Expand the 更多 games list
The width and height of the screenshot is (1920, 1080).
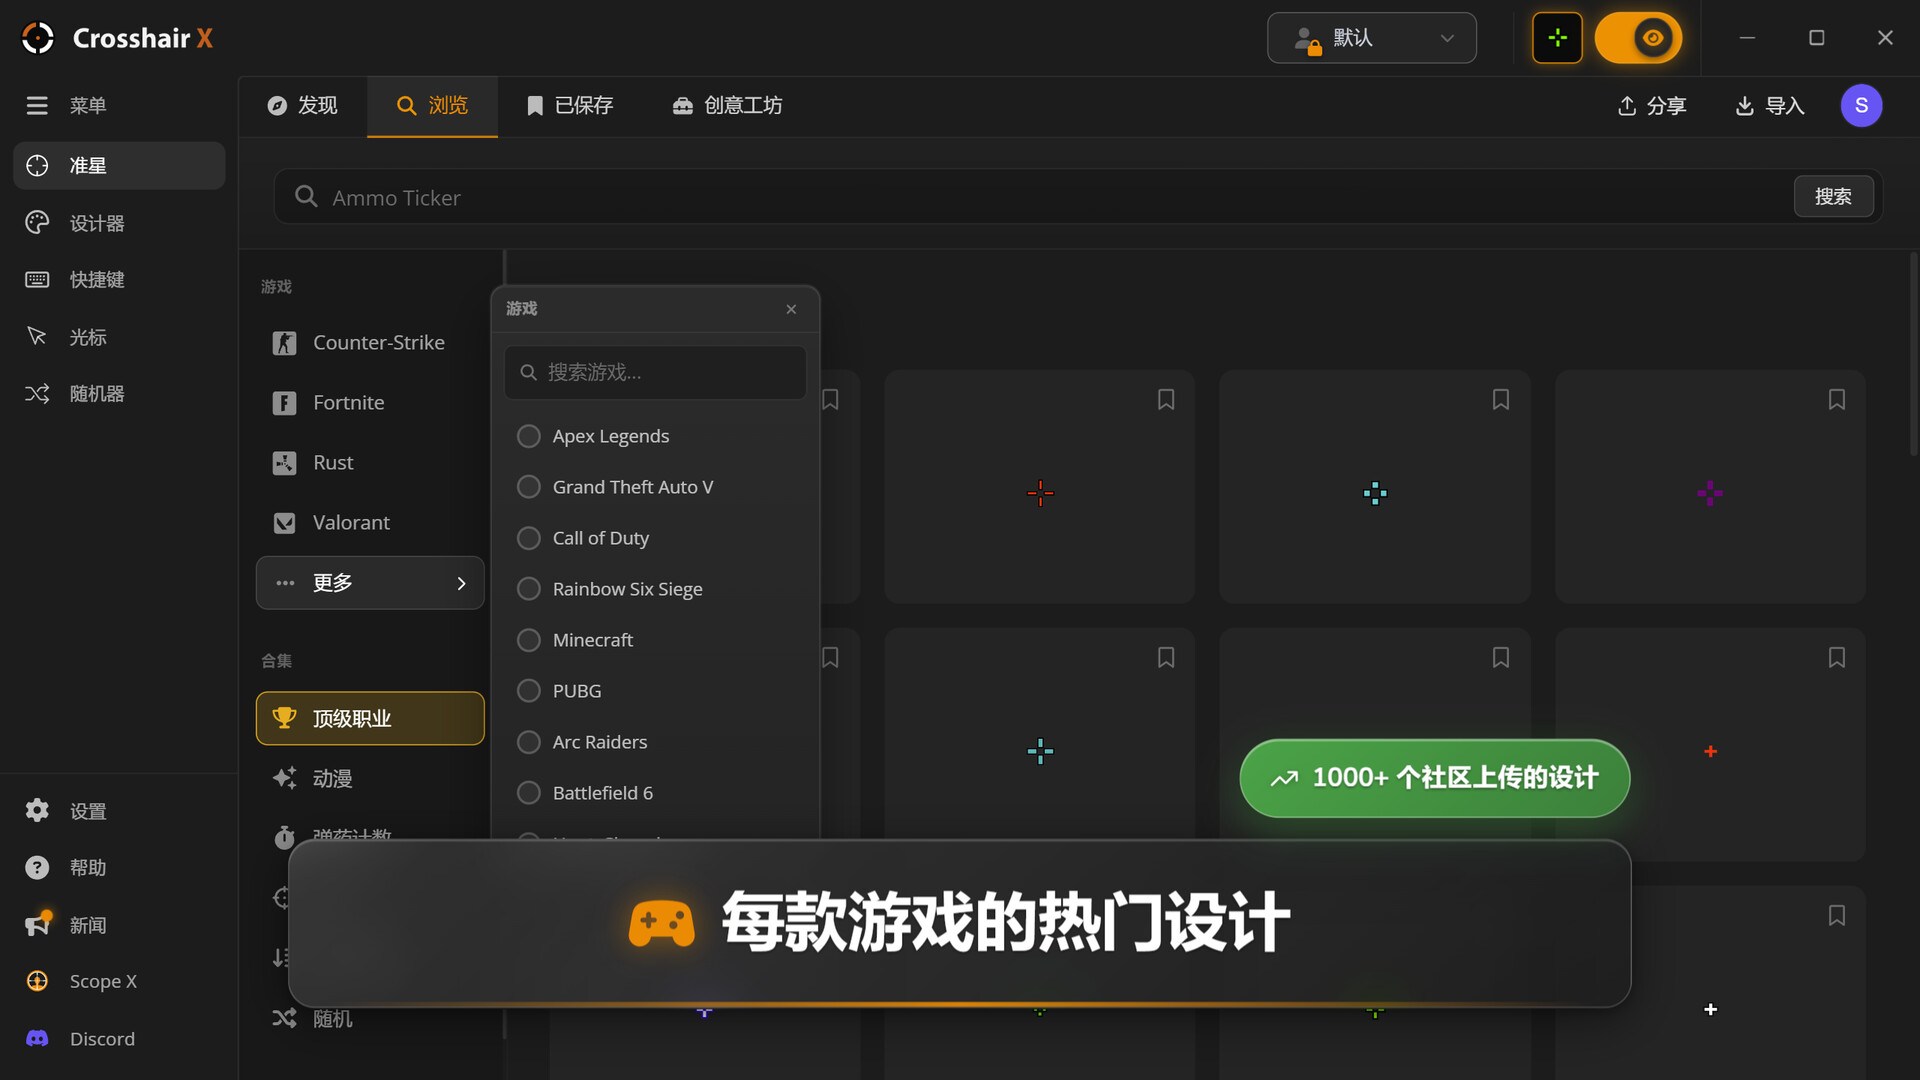(370, 583)
